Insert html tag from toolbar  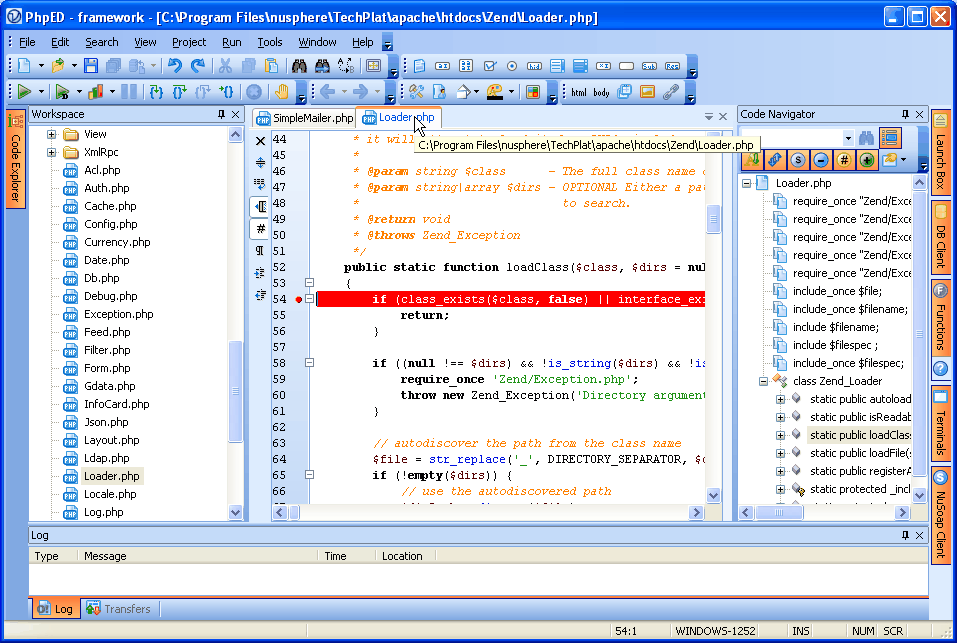click(579, 92)
